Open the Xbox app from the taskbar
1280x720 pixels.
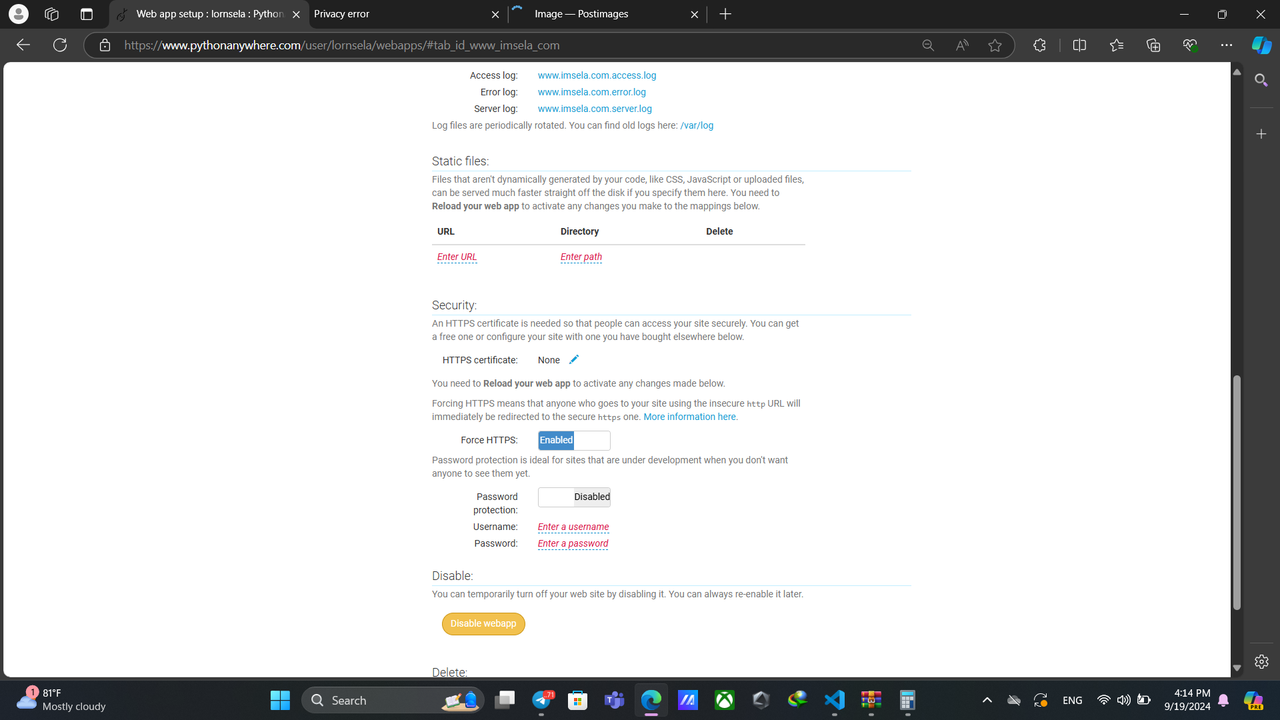click(x=725, y=699)
